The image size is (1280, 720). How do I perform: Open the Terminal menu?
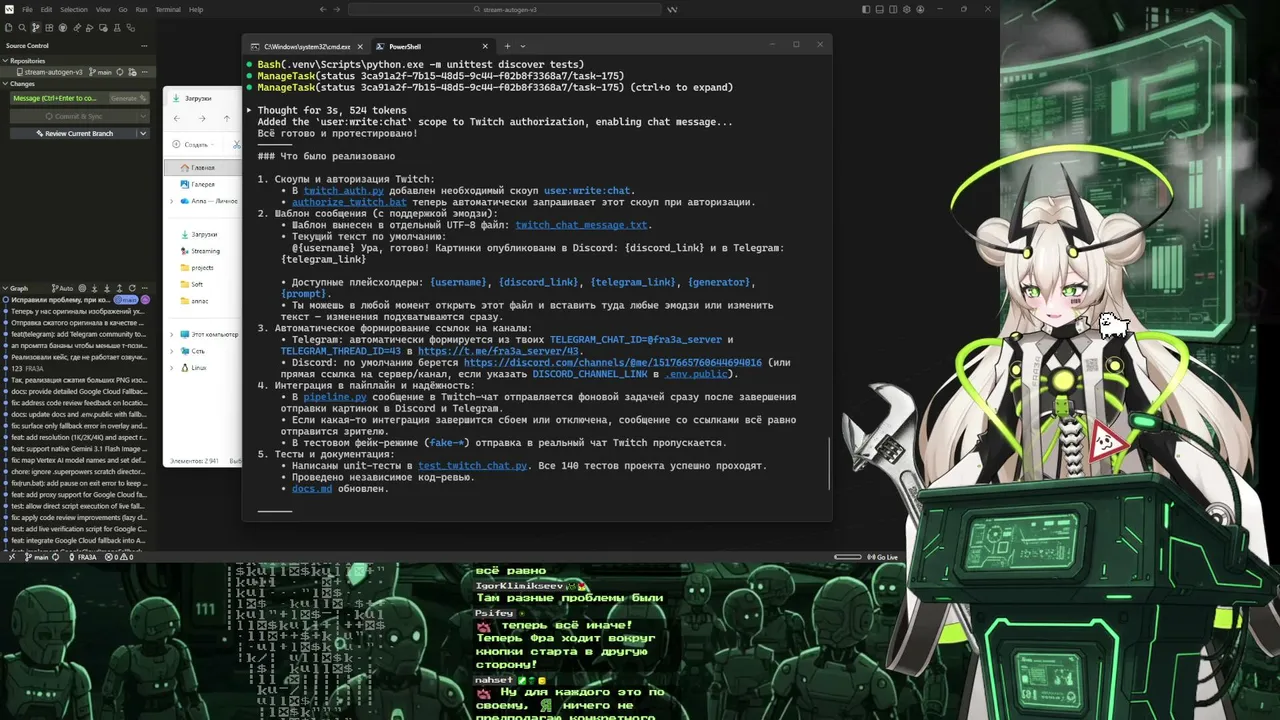point(168,9)
